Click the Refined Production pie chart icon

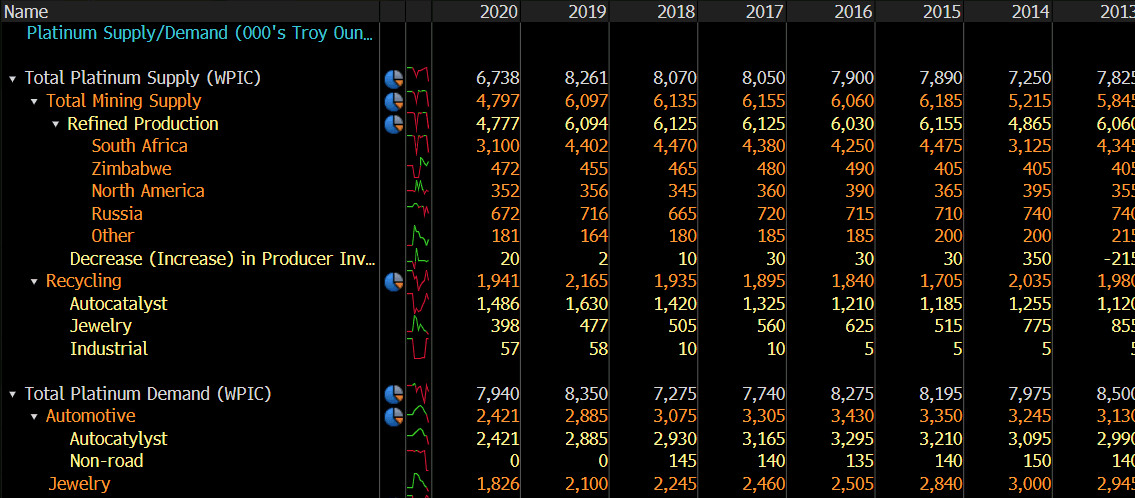[393, 124]
